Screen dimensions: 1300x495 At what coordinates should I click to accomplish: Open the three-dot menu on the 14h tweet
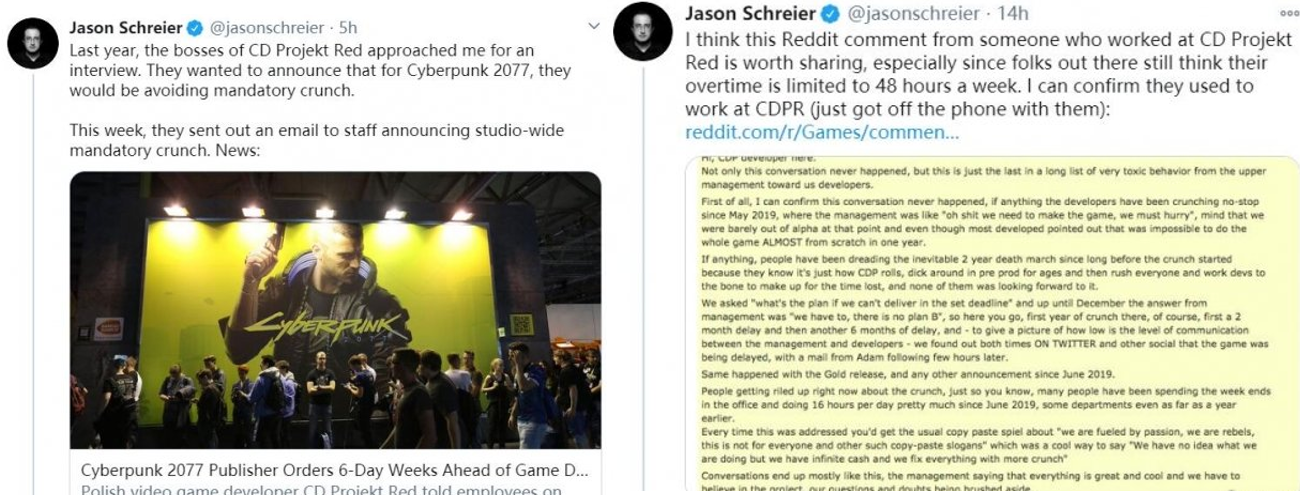1288,14
